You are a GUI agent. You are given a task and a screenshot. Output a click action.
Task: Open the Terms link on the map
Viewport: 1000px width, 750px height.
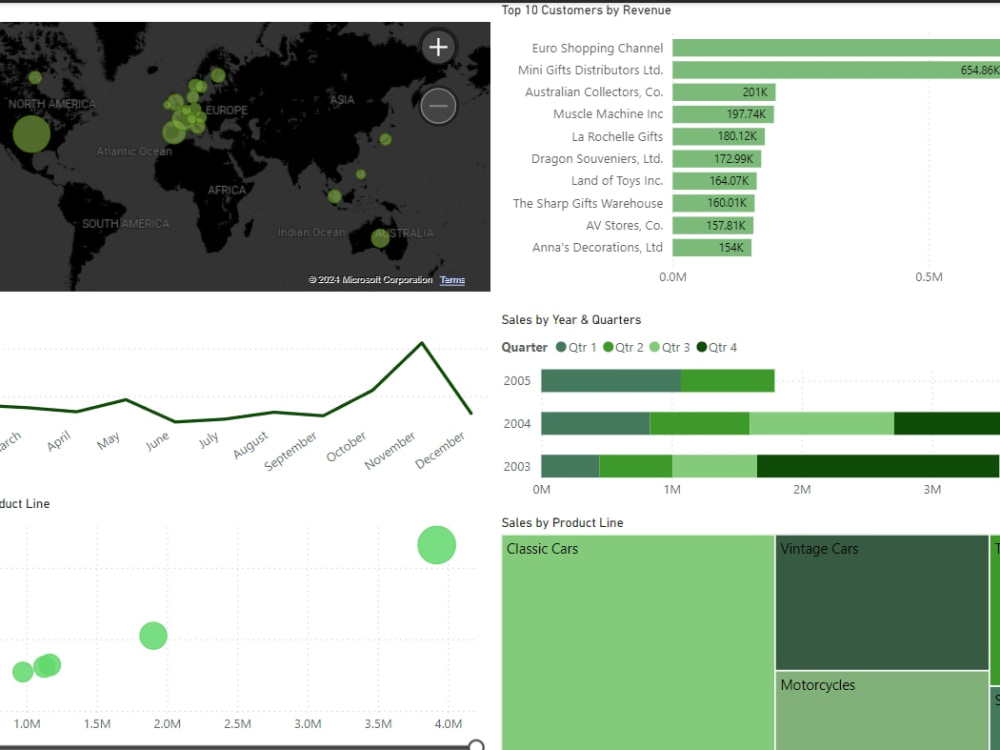pos(451,280)
